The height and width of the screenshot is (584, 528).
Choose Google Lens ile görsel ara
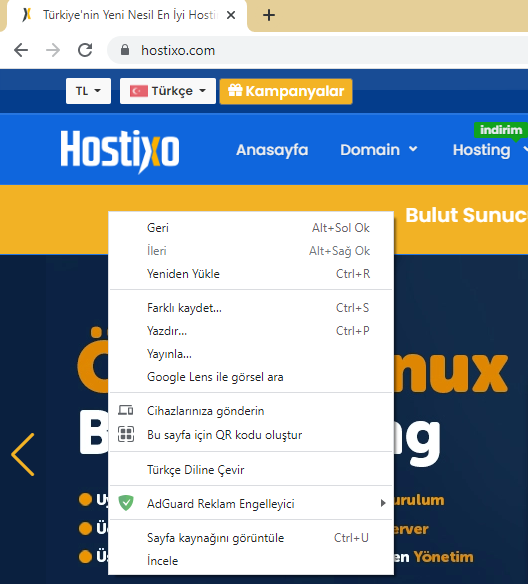pos(251,377)
